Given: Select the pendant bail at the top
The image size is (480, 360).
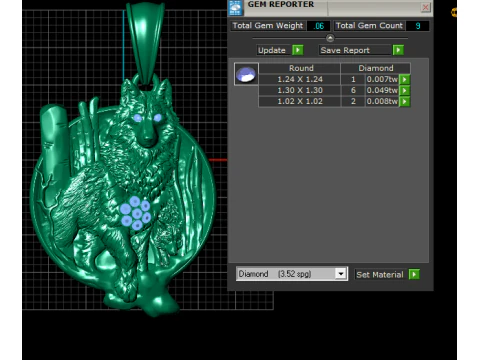Looking at the screenshot, I should click(146, 42).
